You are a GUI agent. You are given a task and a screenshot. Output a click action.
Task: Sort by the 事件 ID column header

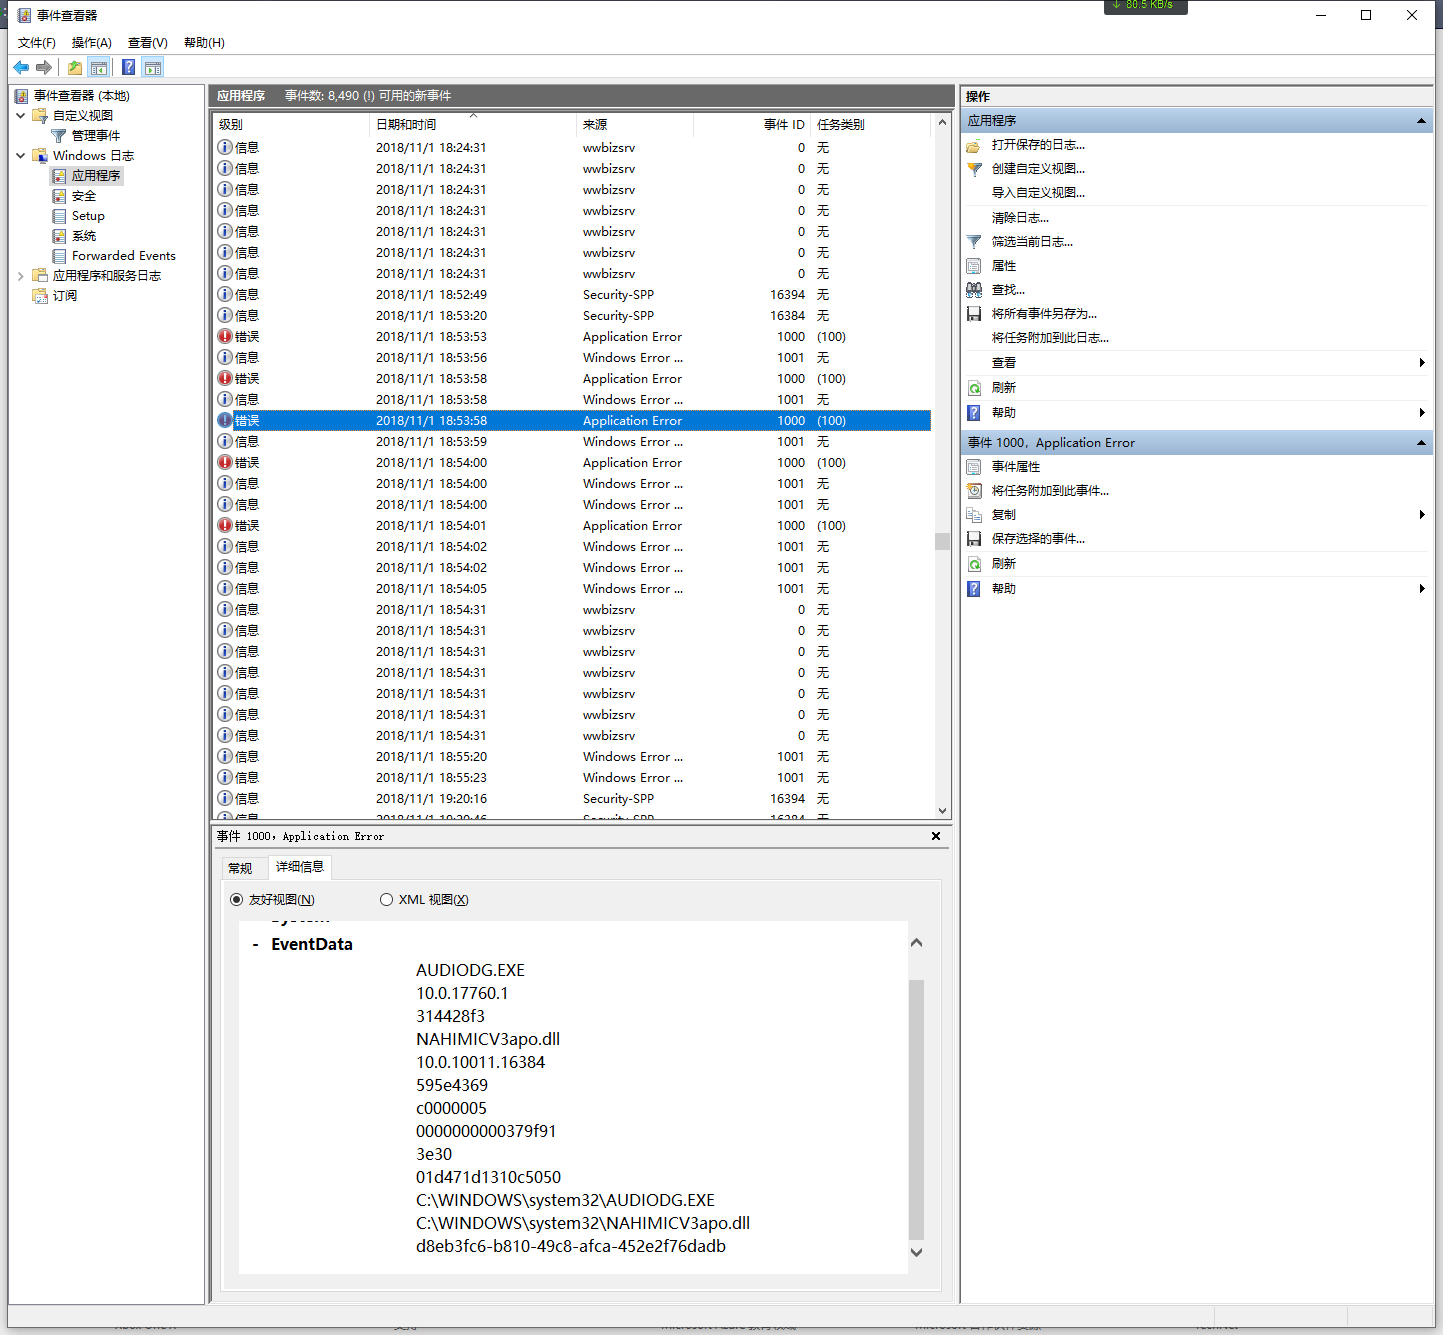pos(750,125)
